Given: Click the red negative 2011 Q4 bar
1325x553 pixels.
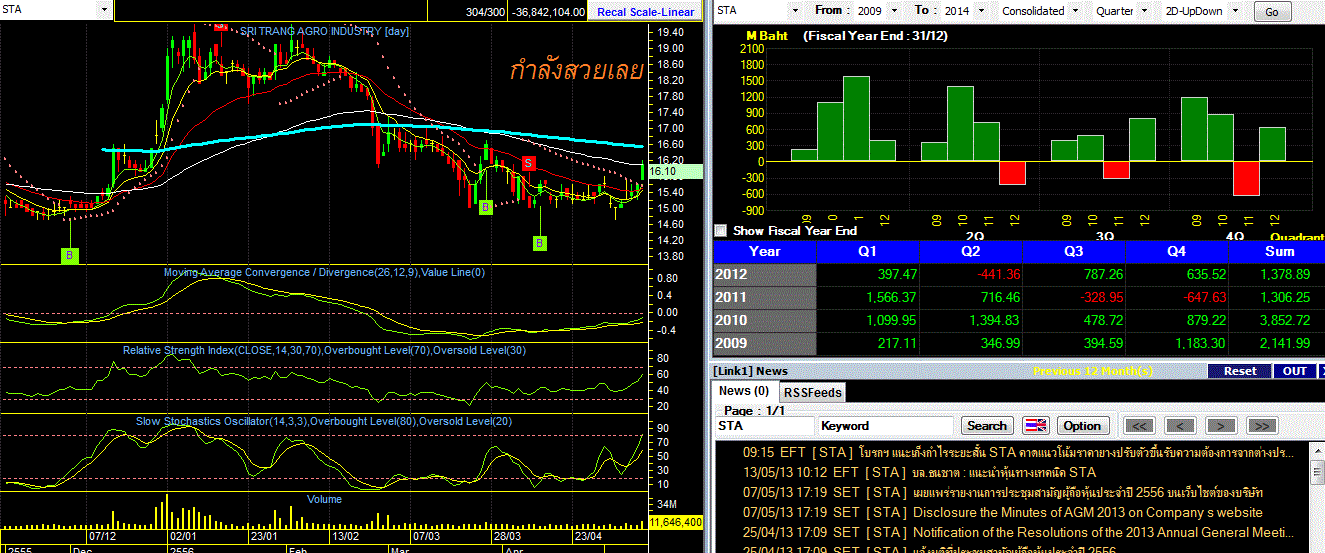Looking at the screenshot, I should (x=1246, y=178).
